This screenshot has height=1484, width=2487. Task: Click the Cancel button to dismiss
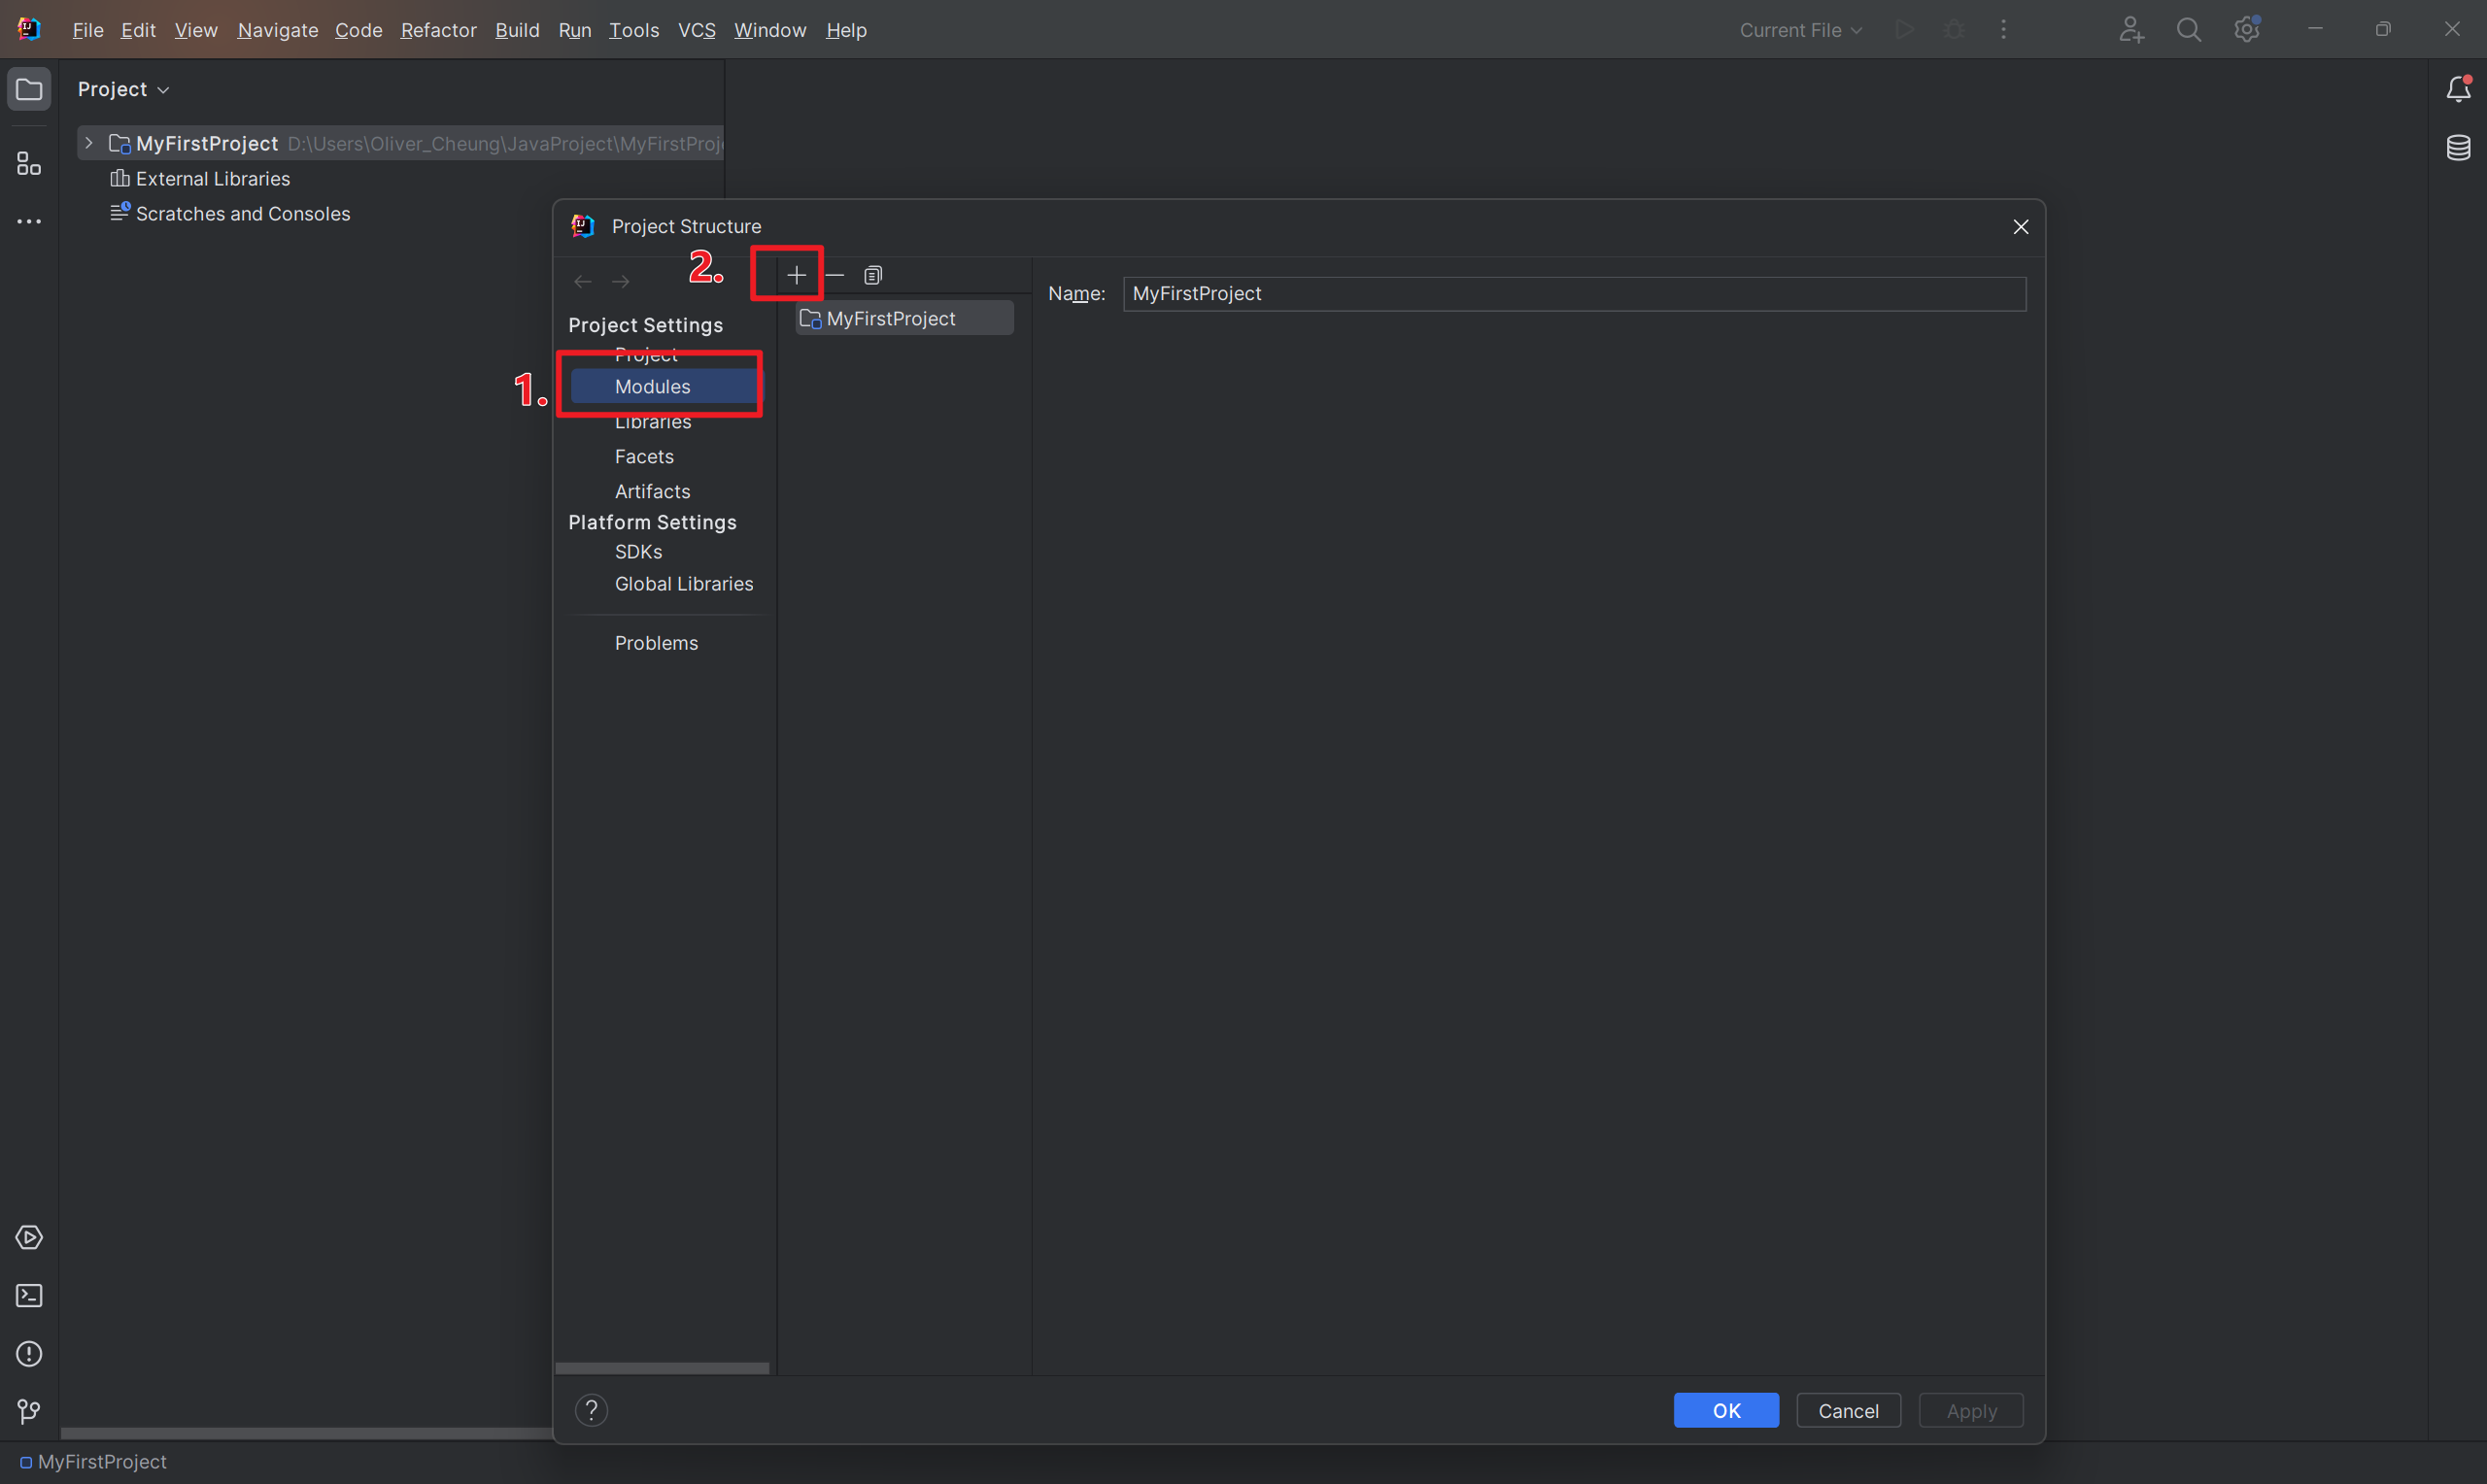pyautogui.click(x=1848, y=1410)
